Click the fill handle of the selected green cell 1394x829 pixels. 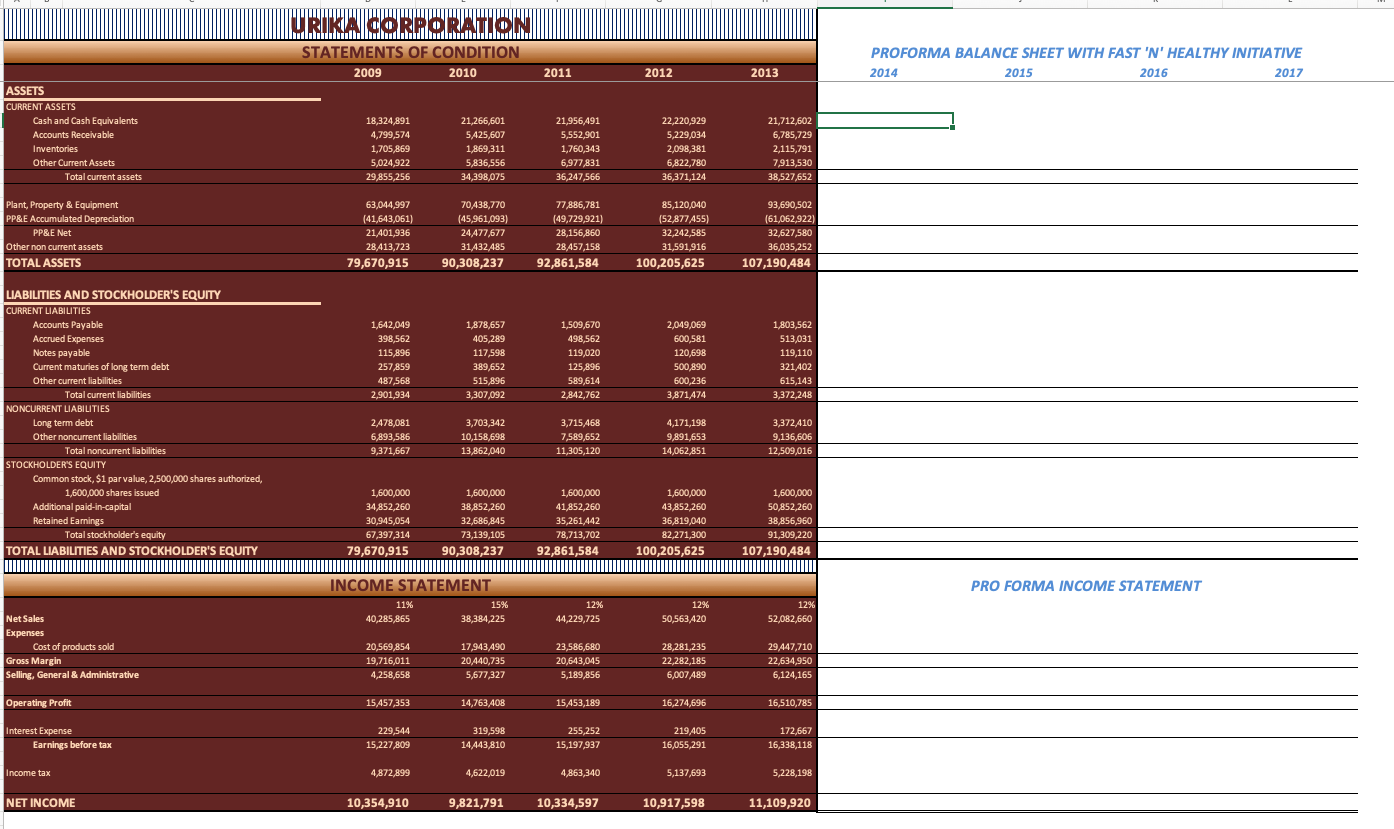[951, 129]
